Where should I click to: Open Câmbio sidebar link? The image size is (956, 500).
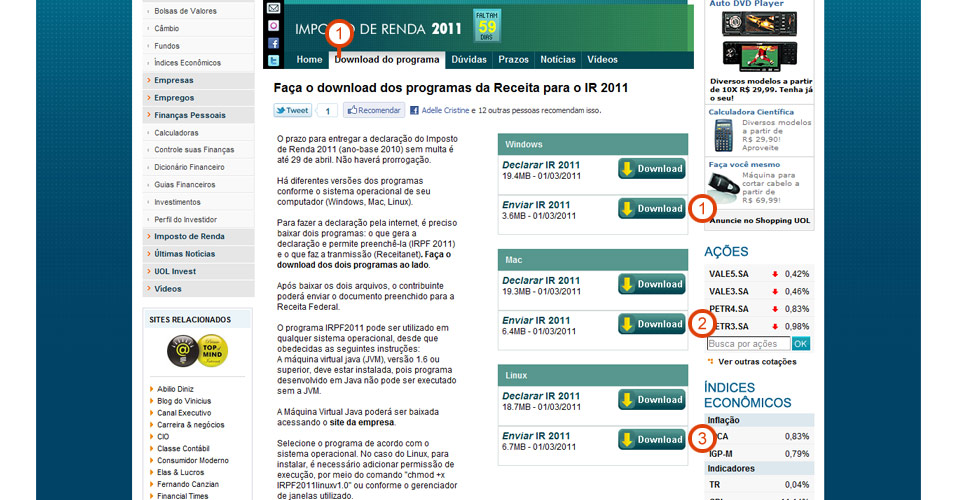point(166,29)
